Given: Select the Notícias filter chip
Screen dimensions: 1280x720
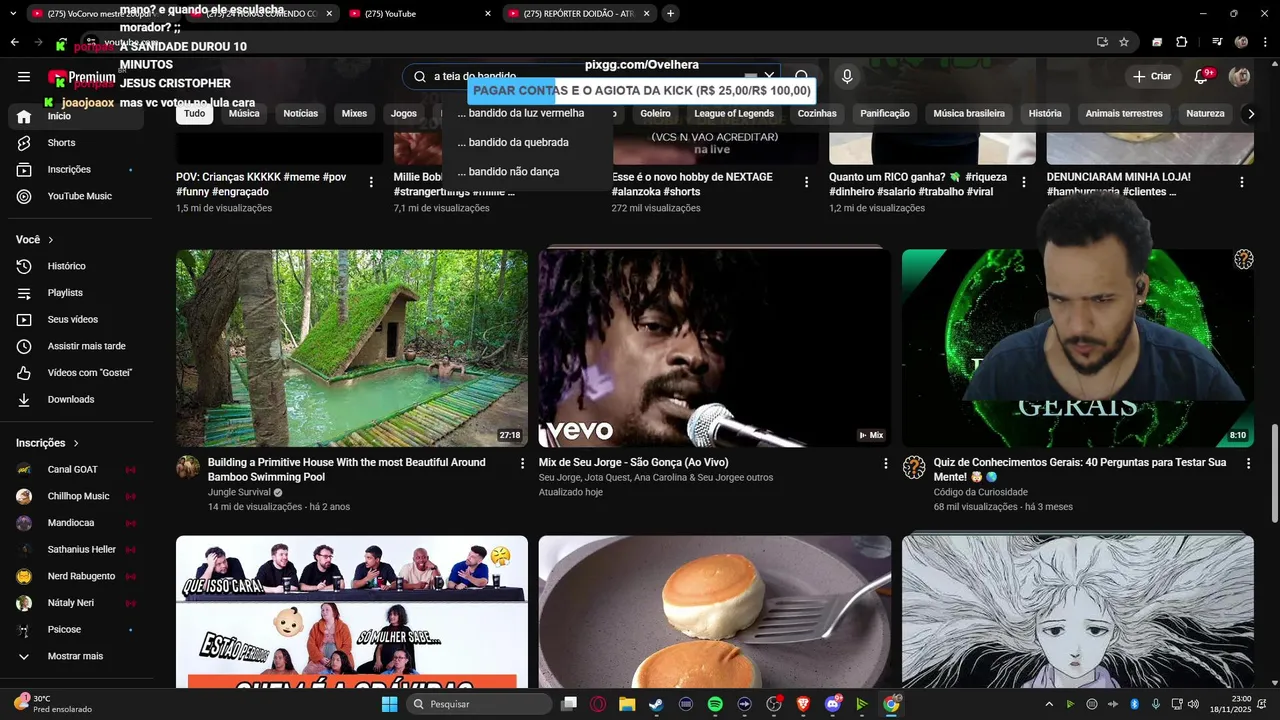Looking at the screenshot, I should pos(300,114).
